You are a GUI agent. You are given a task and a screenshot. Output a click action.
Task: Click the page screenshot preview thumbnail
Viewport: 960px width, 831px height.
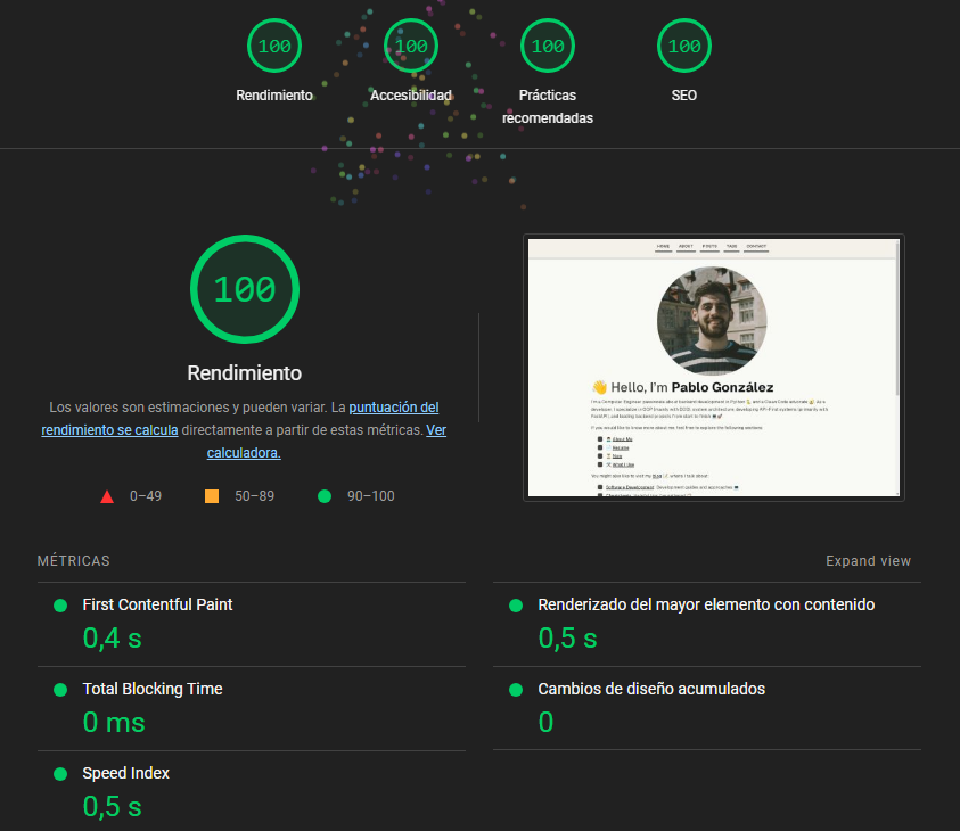click(x=714, y=367)
